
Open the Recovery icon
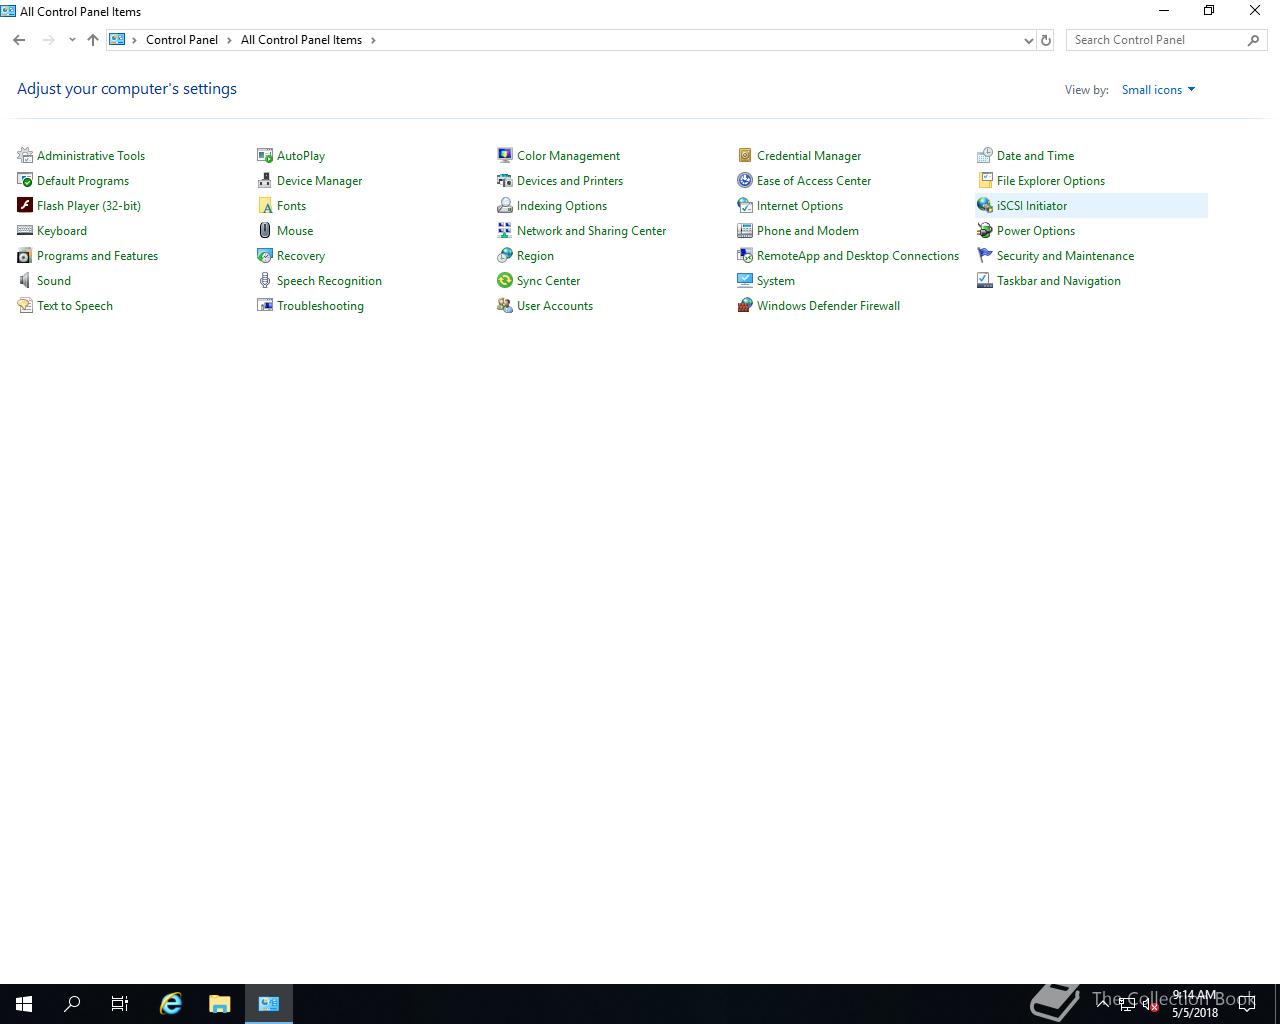tap(265, 255)
